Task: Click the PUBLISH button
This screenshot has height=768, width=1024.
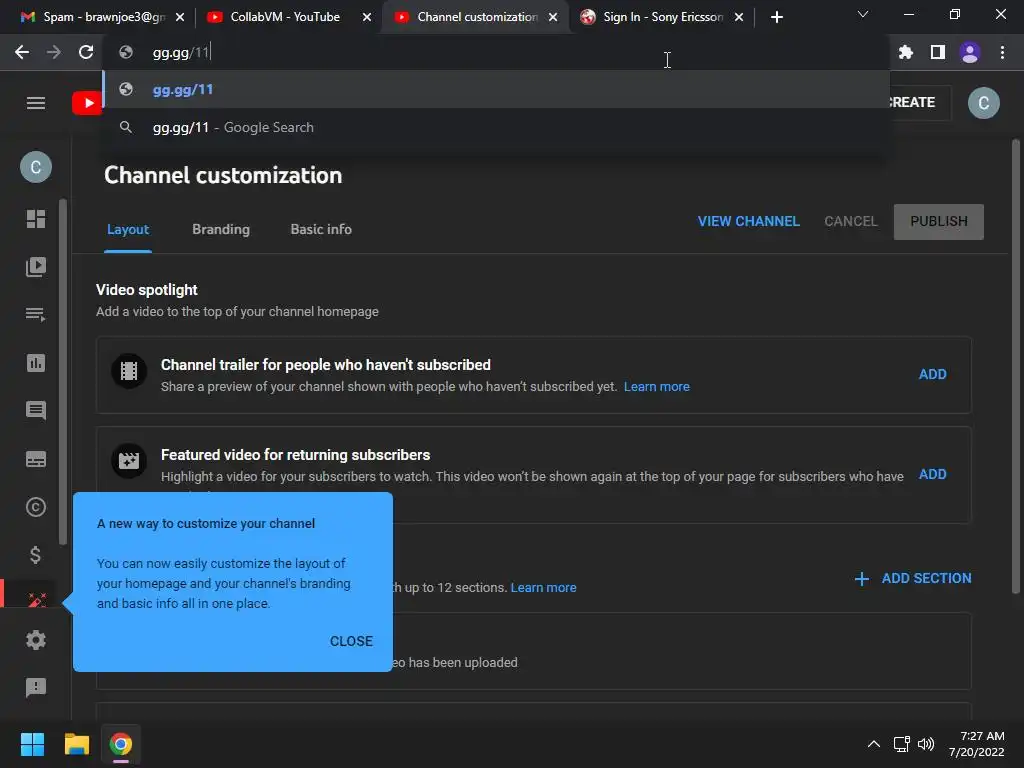Action: tap(938, 221)
